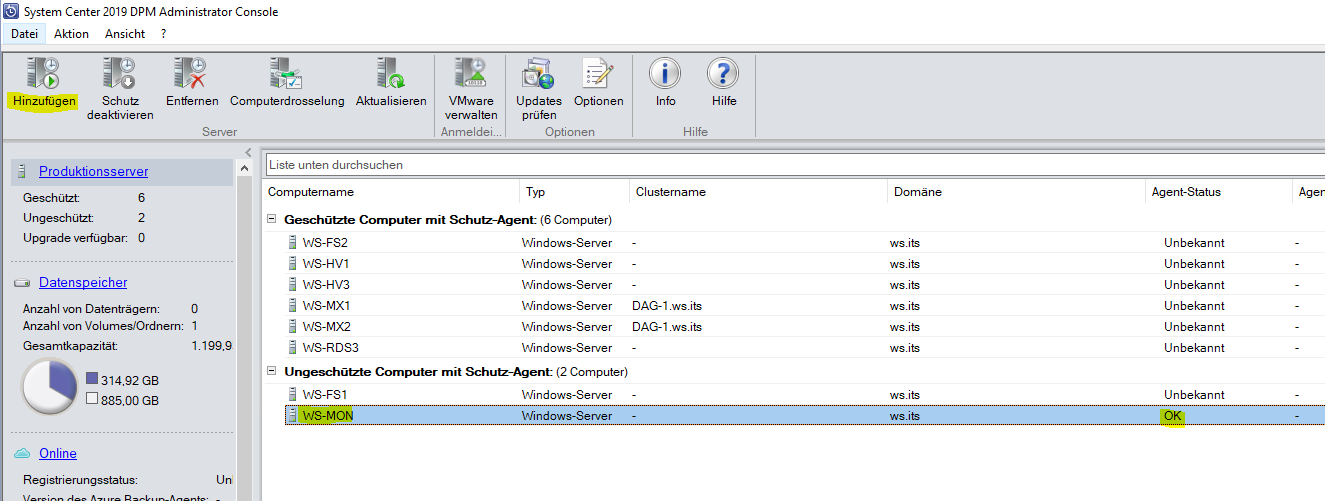
Task: Click the server icon beside WS-FS1
Action: (x=293, y=395)
